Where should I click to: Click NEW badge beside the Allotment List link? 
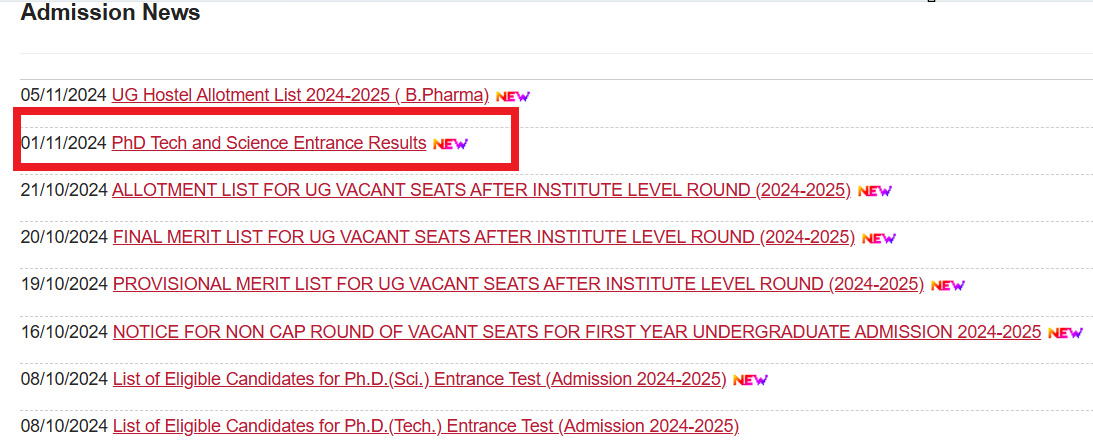click(875, 191)
